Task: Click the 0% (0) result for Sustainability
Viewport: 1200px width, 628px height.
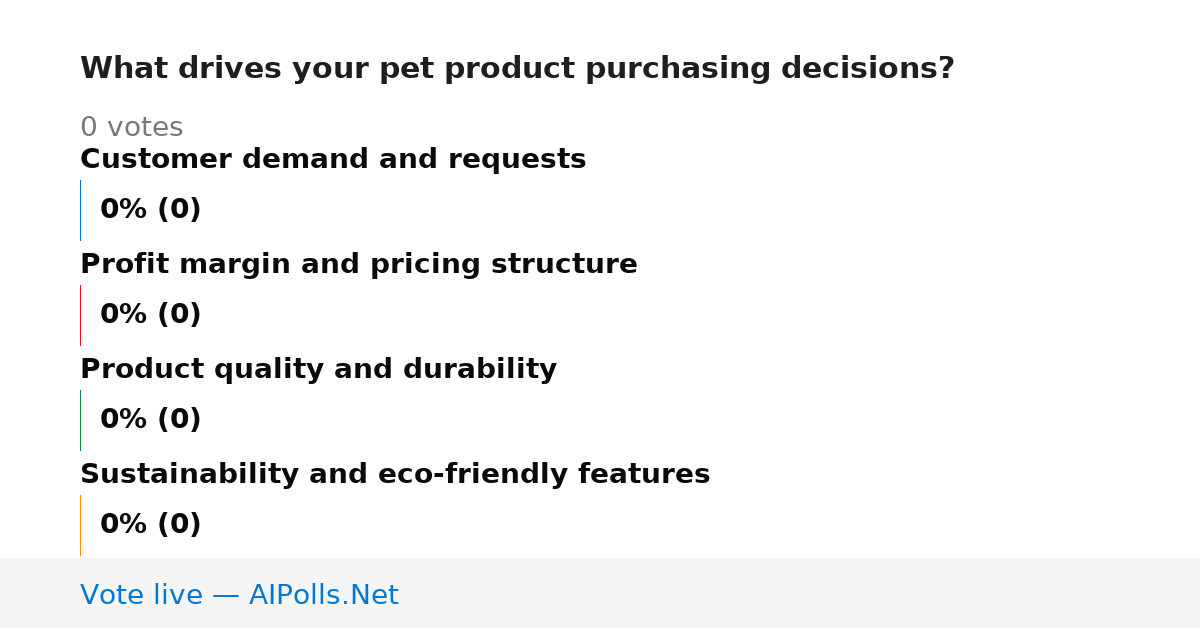Action: point(150,525)
